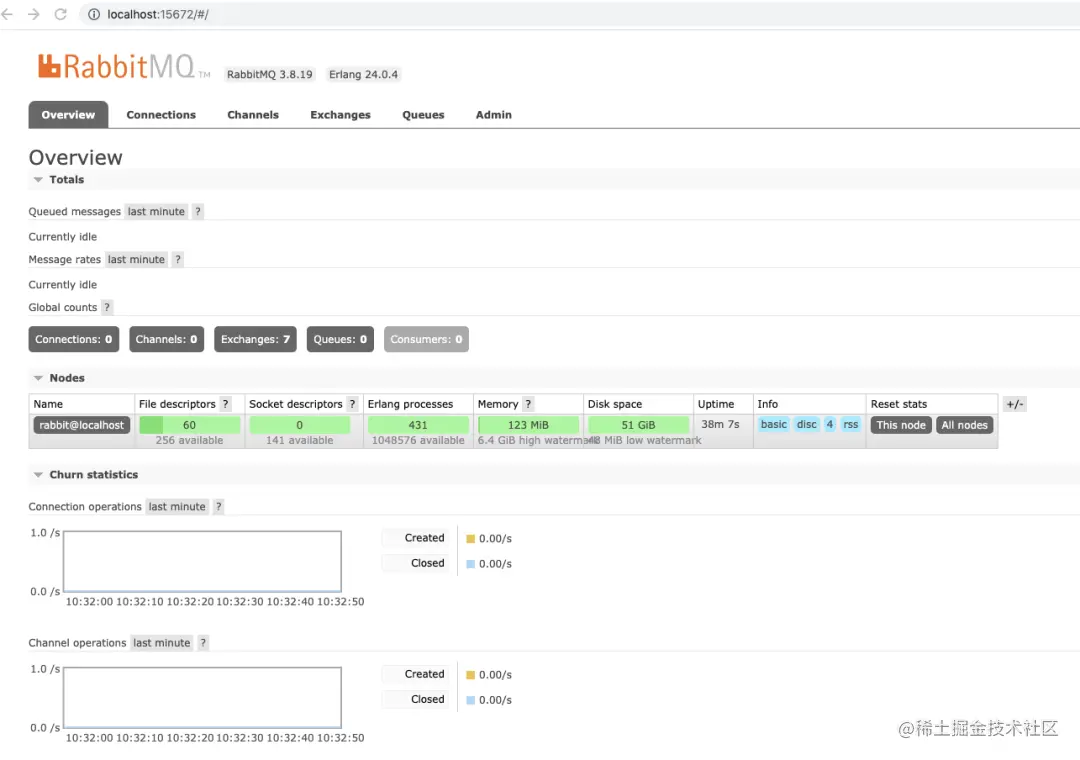The image size is (1080, 760).
Task: Go to the Queues tab
Action: coord(423,114)
